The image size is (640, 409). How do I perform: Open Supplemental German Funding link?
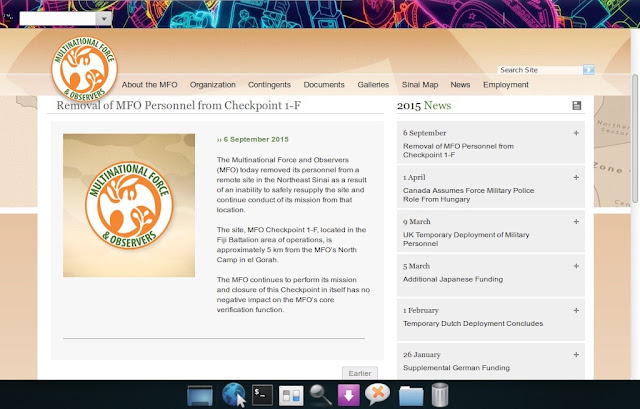[x=456, y=368]
